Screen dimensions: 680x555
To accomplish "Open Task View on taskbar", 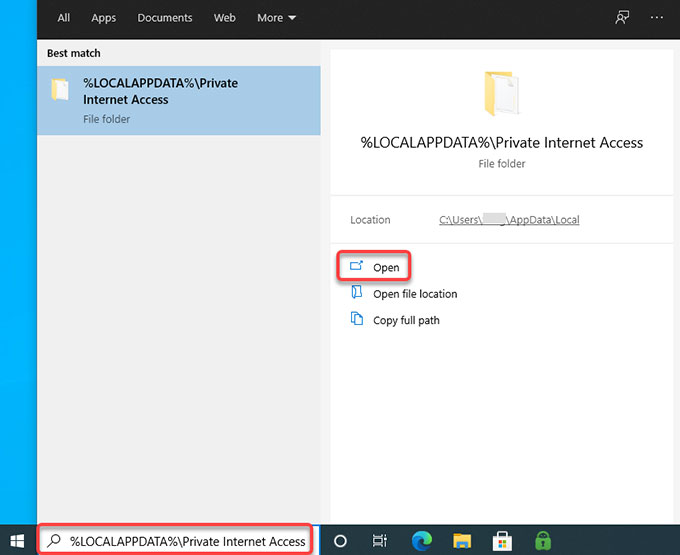I will (379, 541).
